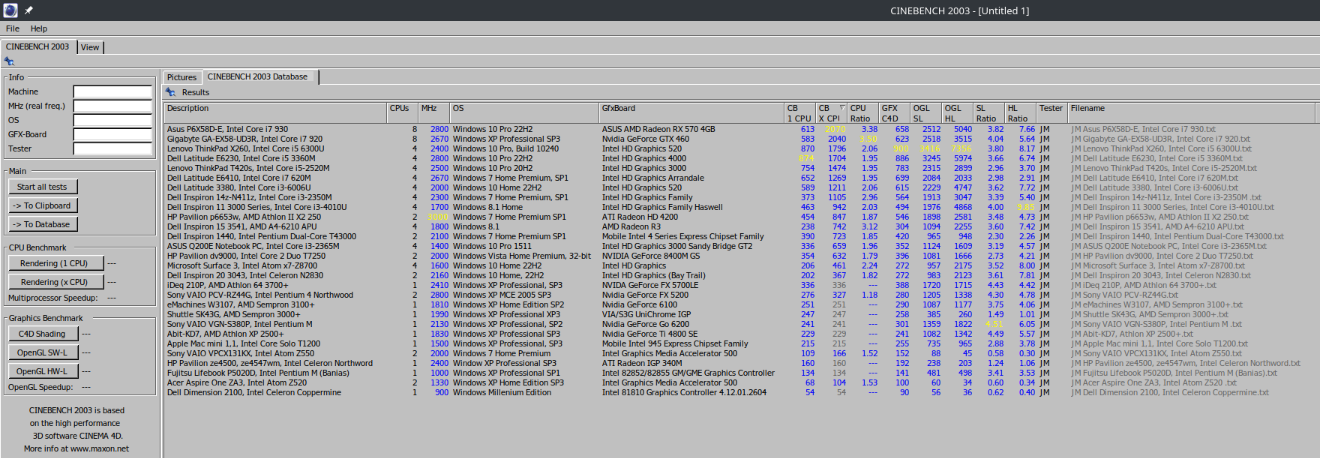
Task: Click the palette icon next to Results
Action: pos(171,92)
